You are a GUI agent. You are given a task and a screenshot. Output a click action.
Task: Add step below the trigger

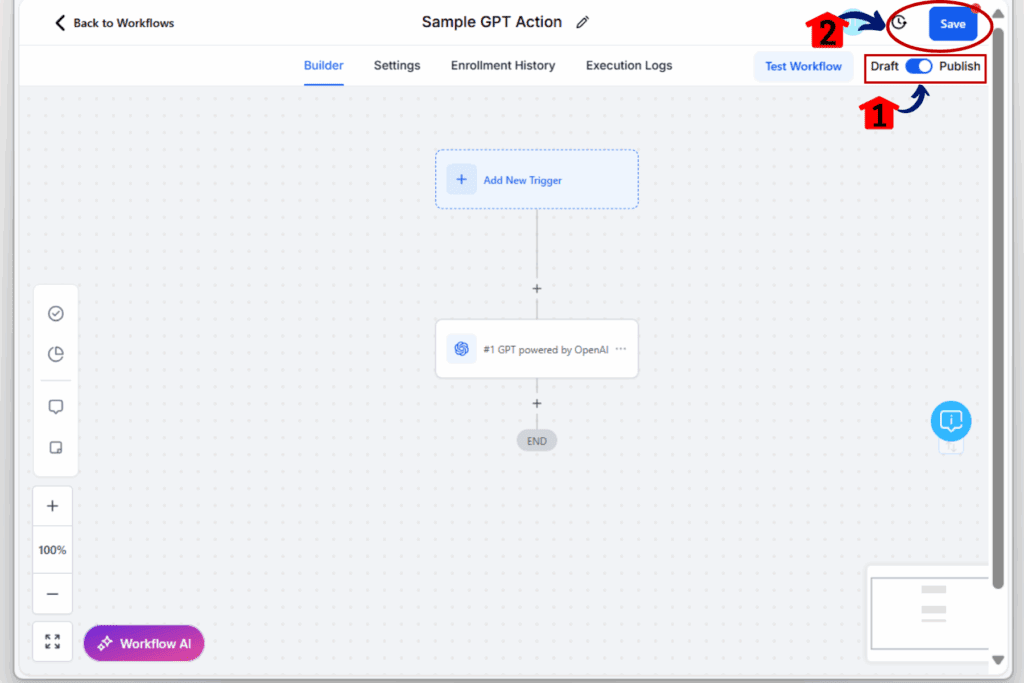[537, 289]
